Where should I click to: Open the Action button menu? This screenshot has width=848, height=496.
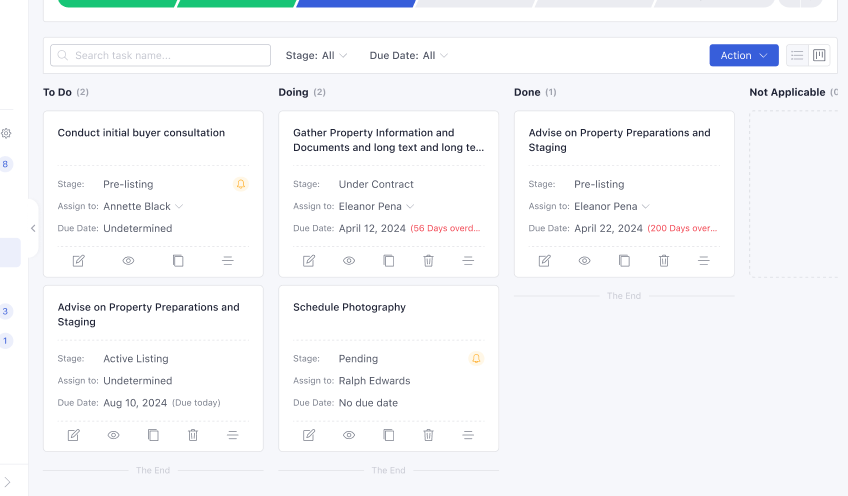pos(744,55)
